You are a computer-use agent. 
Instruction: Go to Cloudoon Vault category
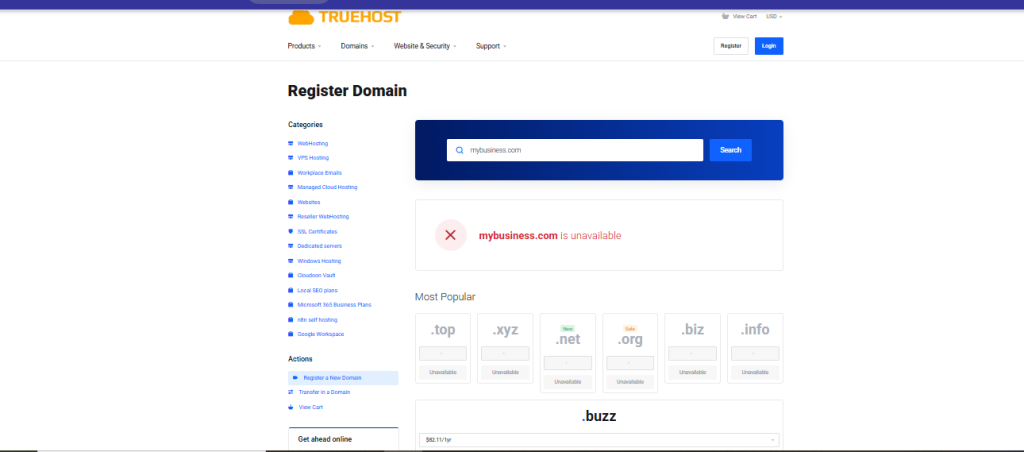pyautogui.click(x=316, y=276)
